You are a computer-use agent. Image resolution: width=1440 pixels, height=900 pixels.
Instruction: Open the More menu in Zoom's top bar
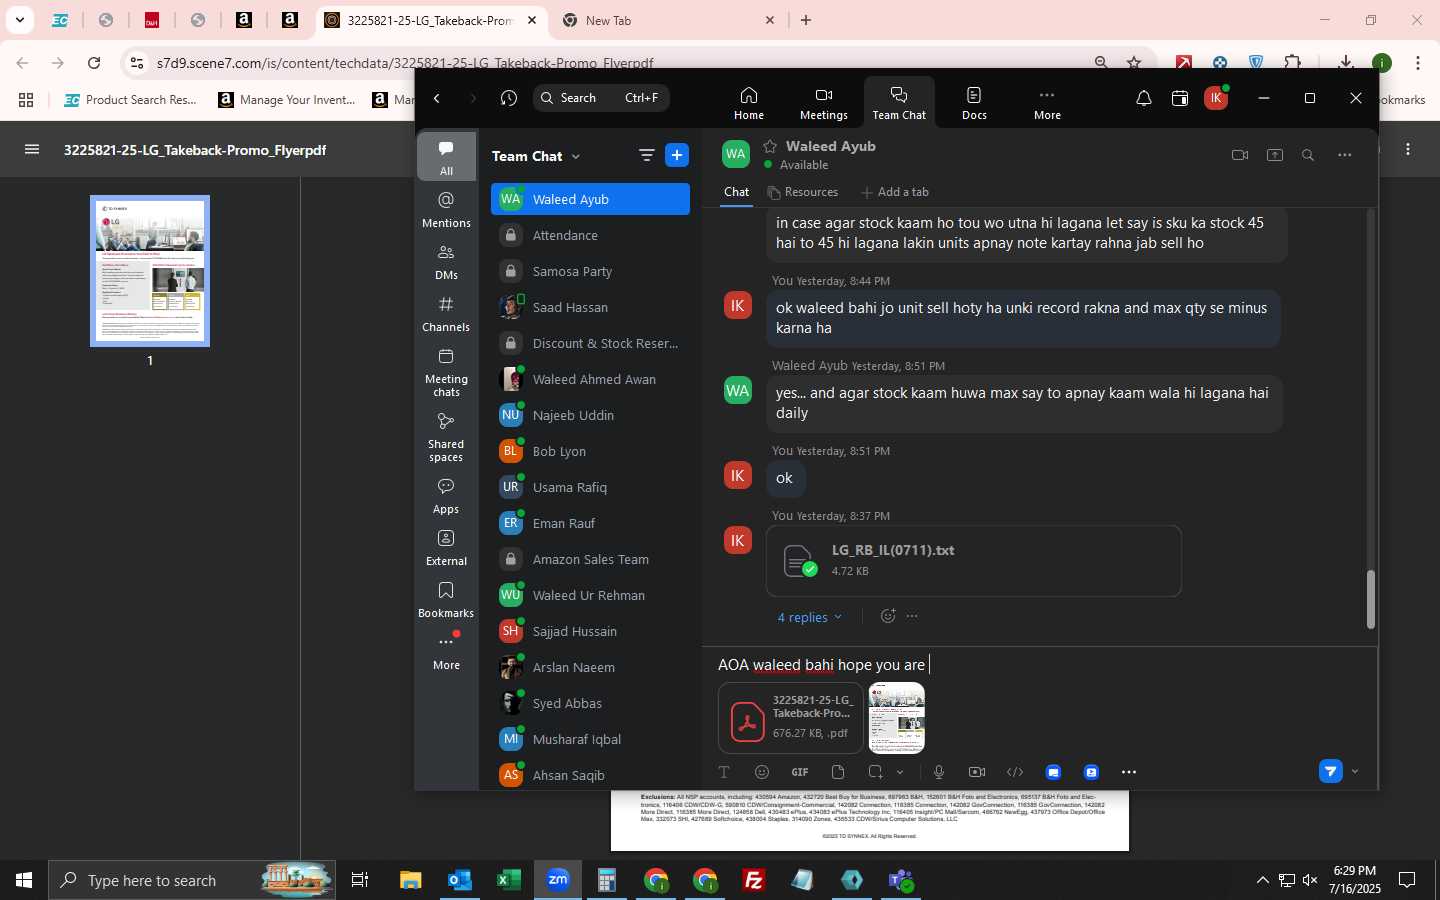pos(1047,103)
